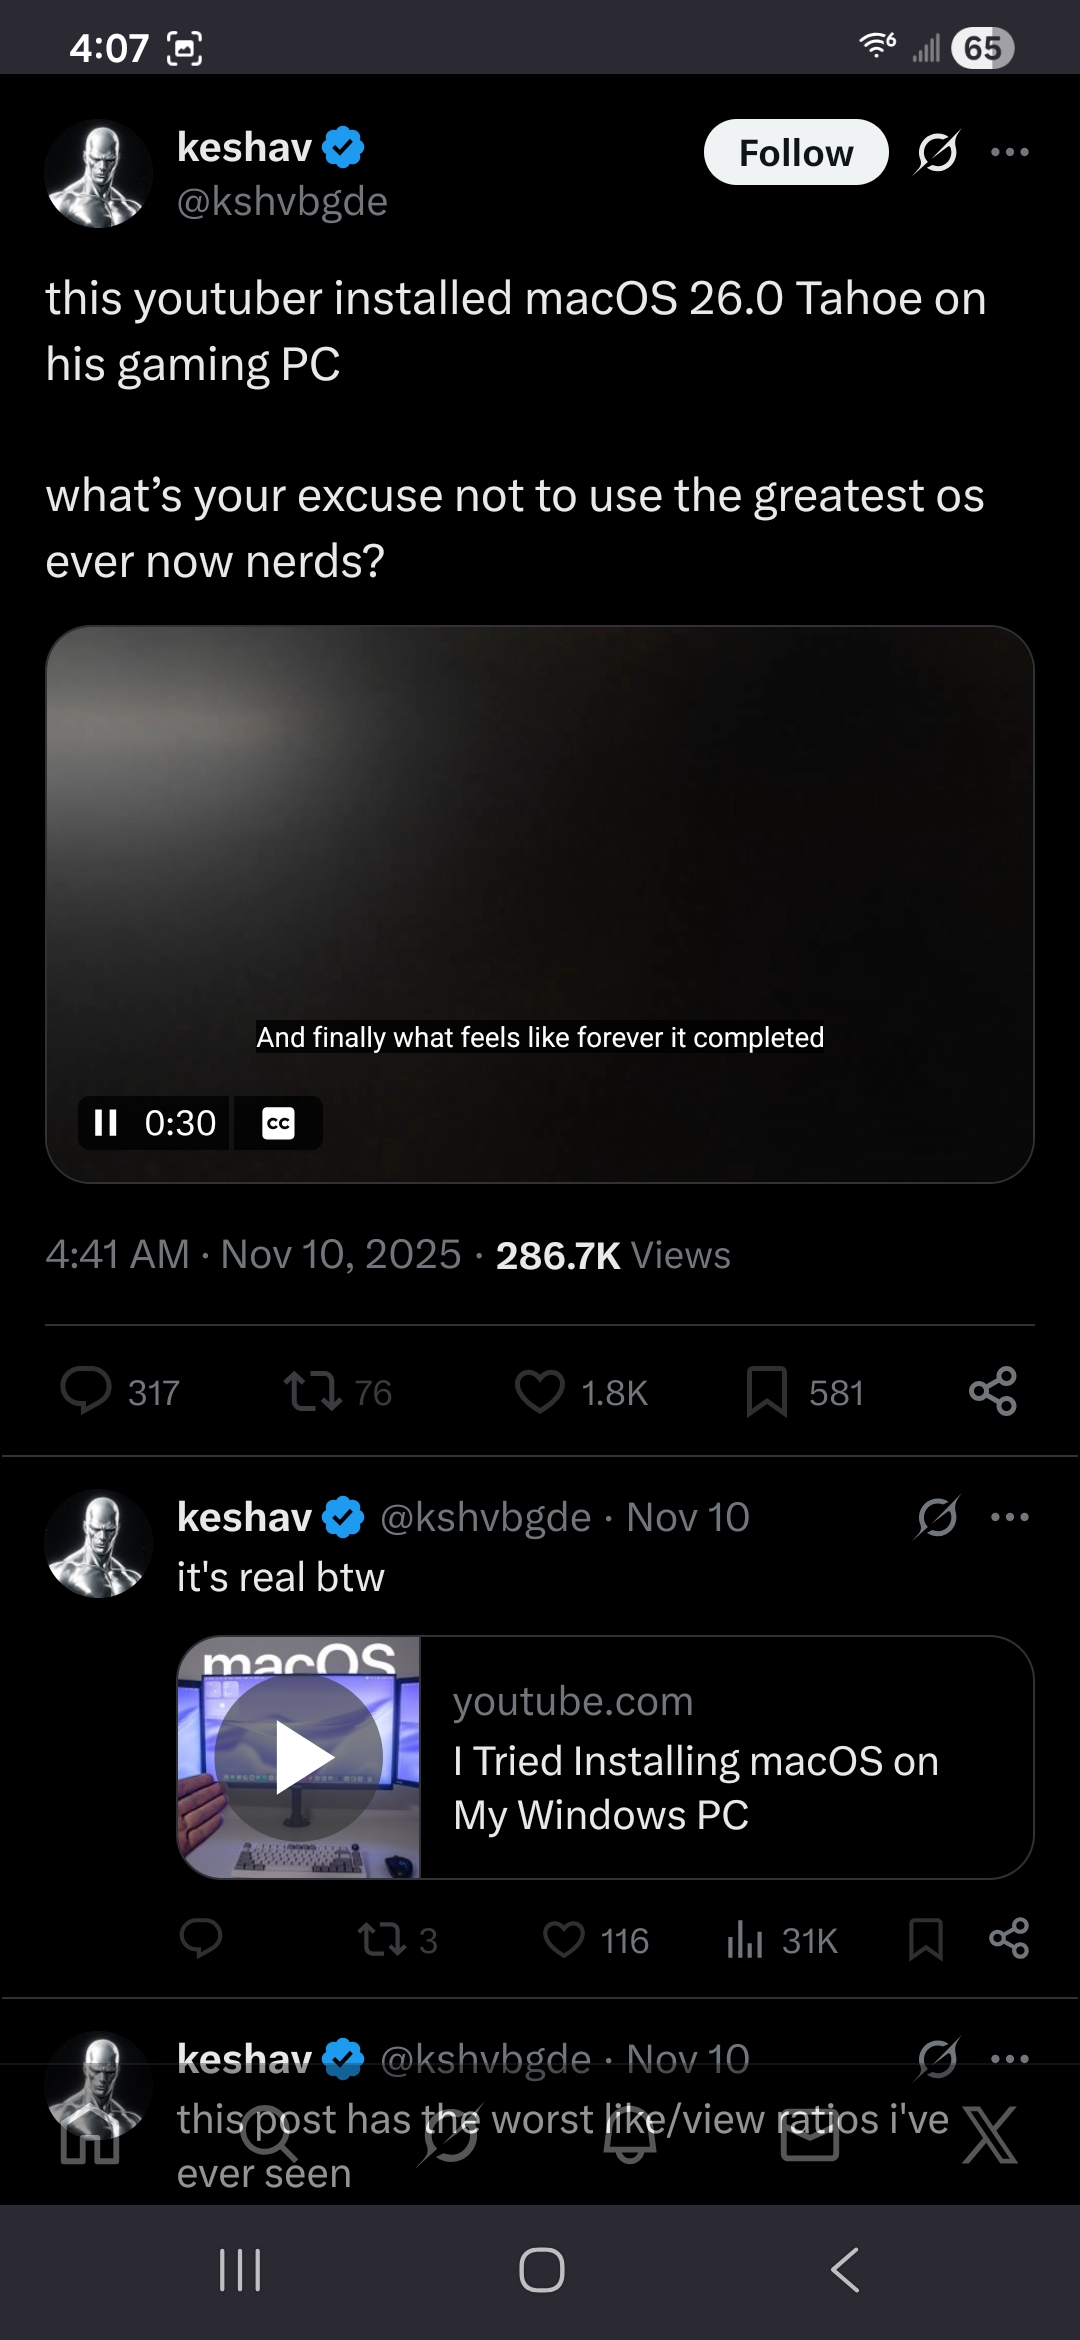Like the main post with 1.8K likes
This screenshot has width=1080, height=2340.
(x=540, y=1391)
